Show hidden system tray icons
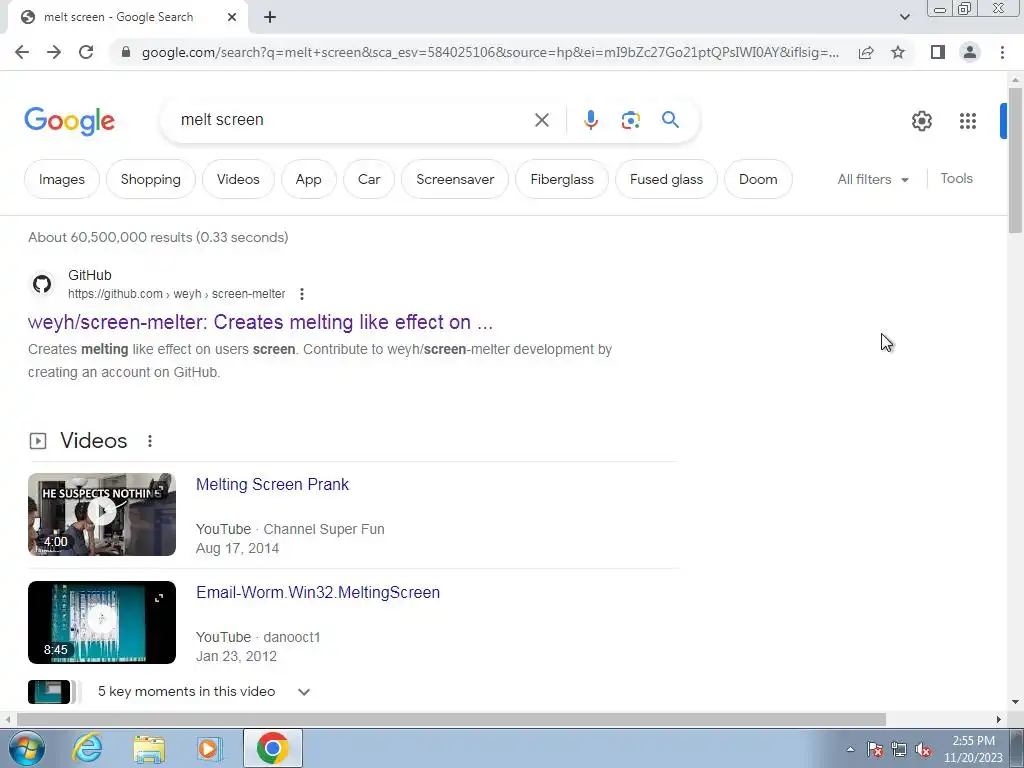 [x=850, y=750]
